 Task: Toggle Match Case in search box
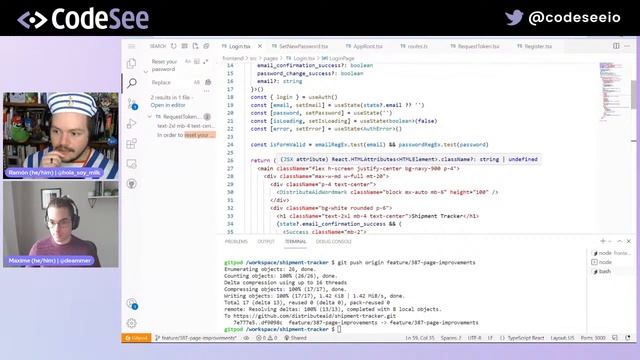[188, 61]
